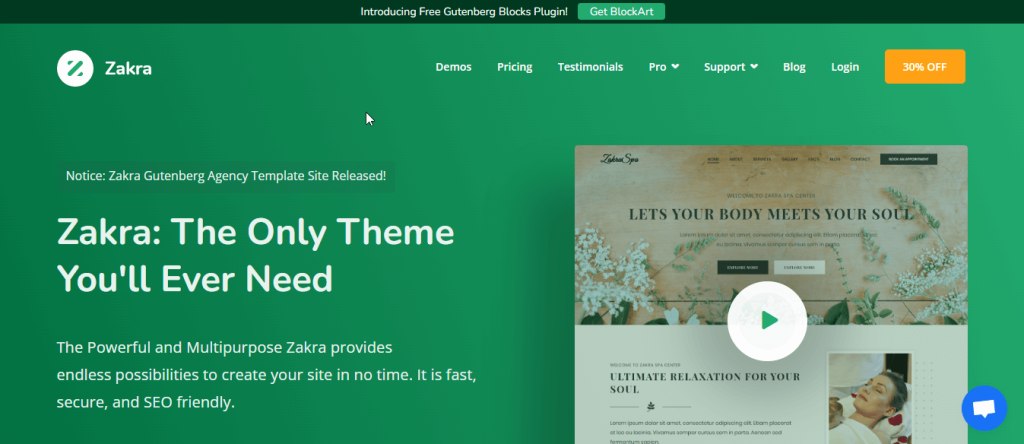This screenshot has height=444, width=1024.
Task: Play the Zakra demo video
Action: [767, 321]
